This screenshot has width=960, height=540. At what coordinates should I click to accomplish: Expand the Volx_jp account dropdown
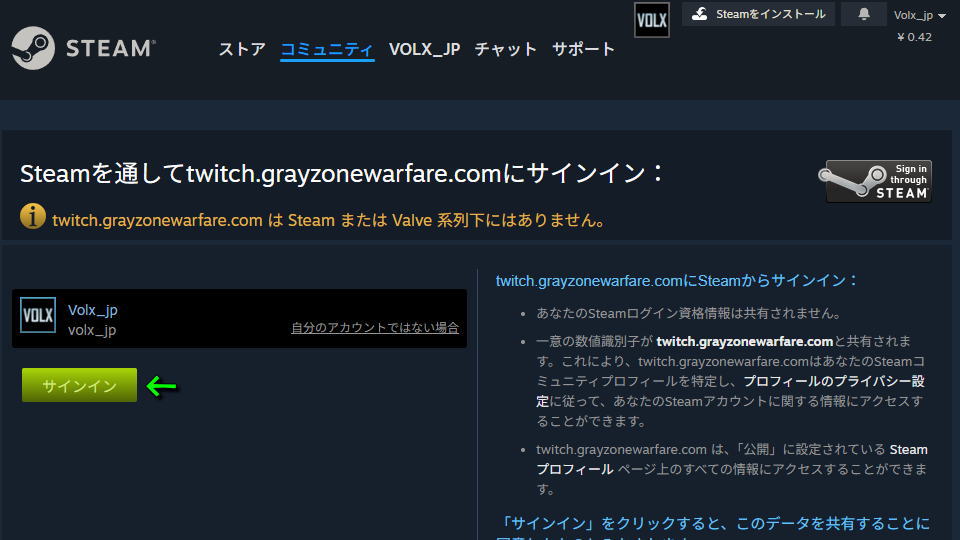[920, 15]
